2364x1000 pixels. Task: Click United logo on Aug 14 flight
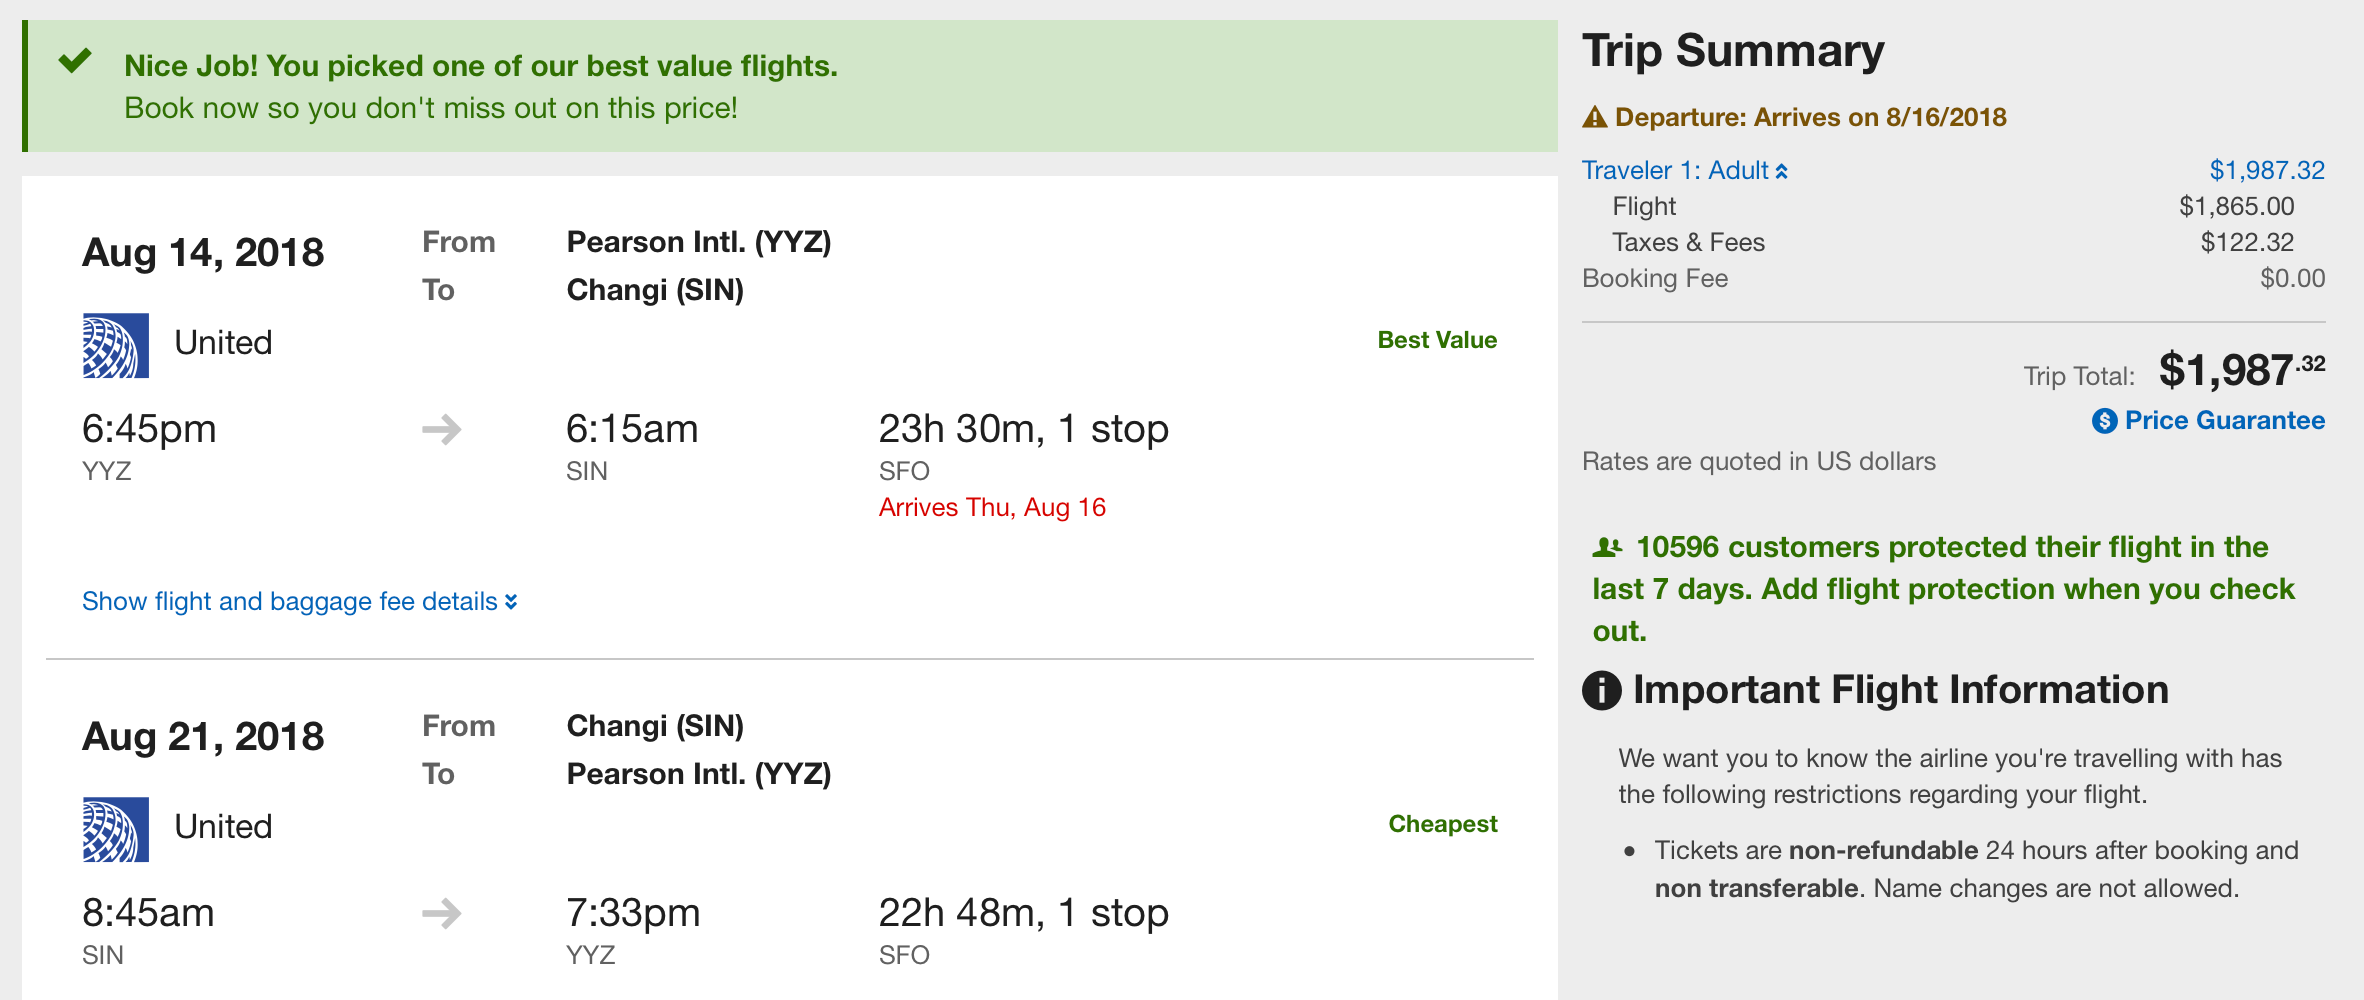pyautogui.click(x=115, y=345)
